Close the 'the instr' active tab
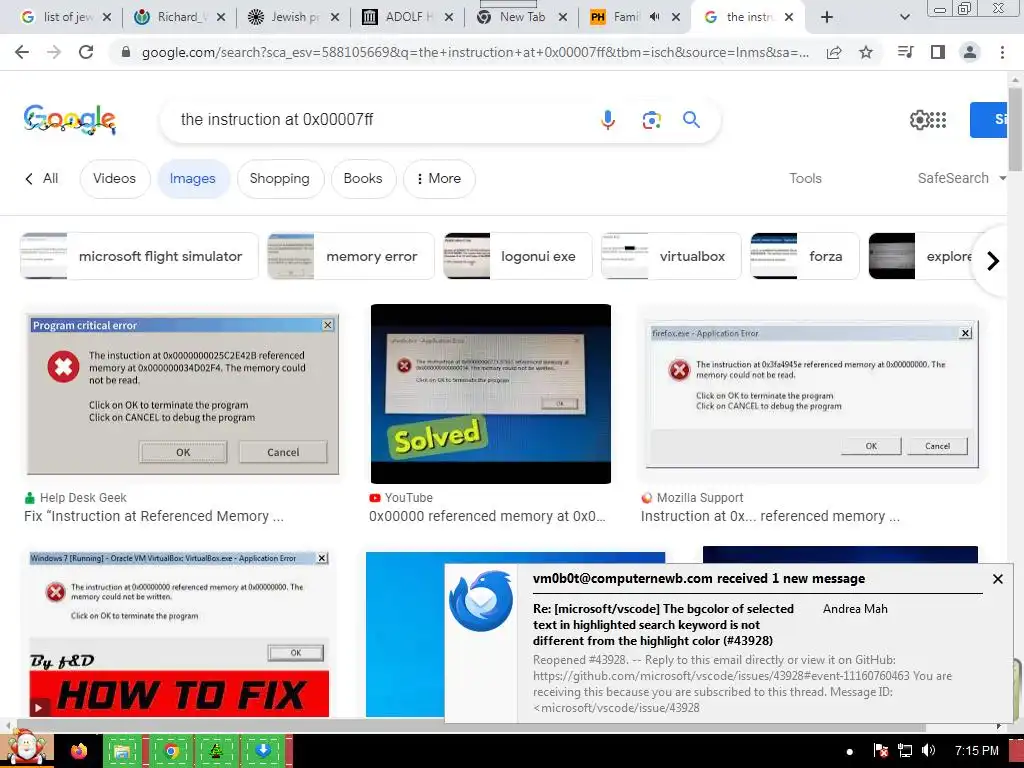The image size is (1024, 768). tap(789, 17)
